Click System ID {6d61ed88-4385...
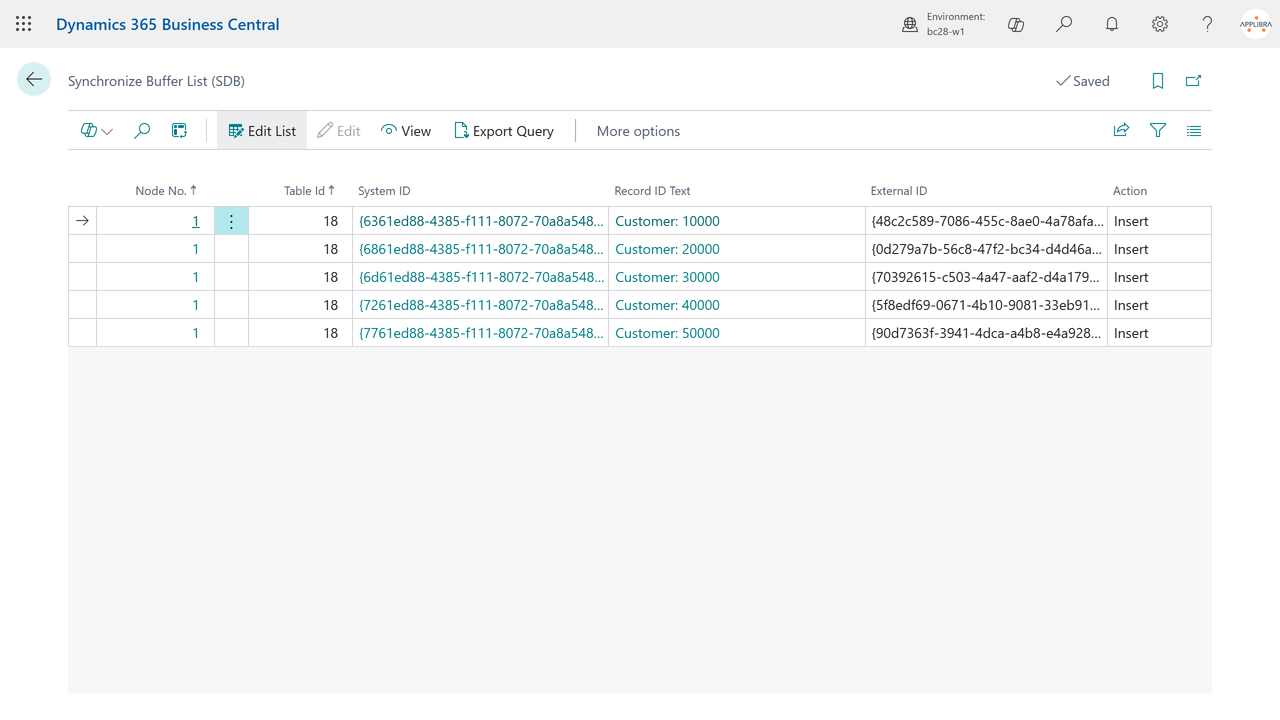1280x720 pixels. click(x=481, y=277)
